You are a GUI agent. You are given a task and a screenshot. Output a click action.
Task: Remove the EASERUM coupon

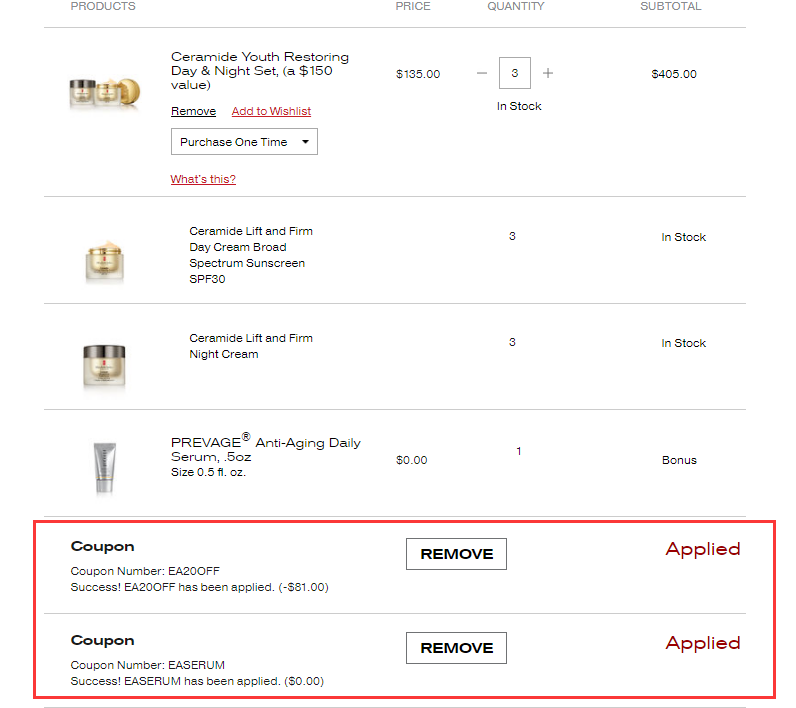pos(456,648)
